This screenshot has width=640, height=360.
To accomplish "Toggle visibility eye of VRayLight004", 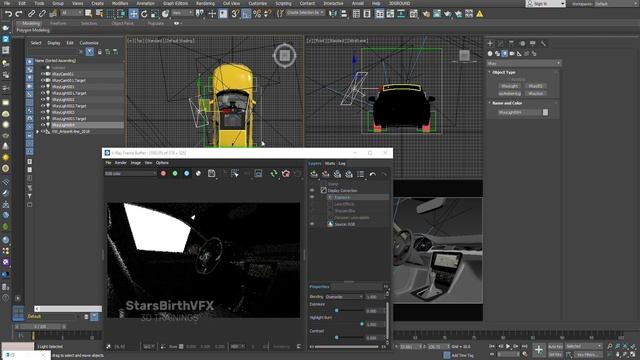I will 42,124.
